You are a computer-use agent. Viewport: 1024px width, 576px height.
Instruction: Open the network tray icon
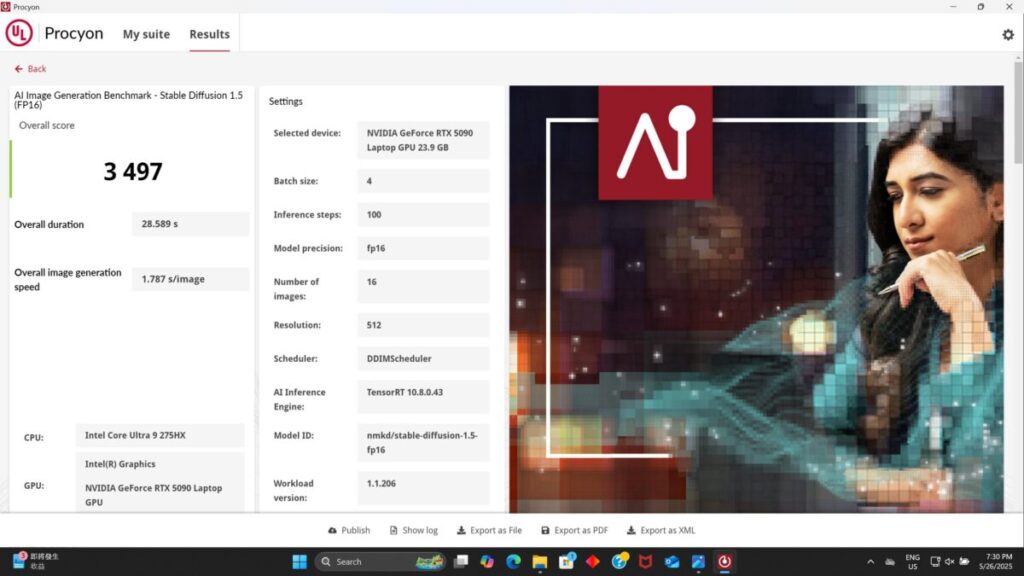[x=935, y=562]
